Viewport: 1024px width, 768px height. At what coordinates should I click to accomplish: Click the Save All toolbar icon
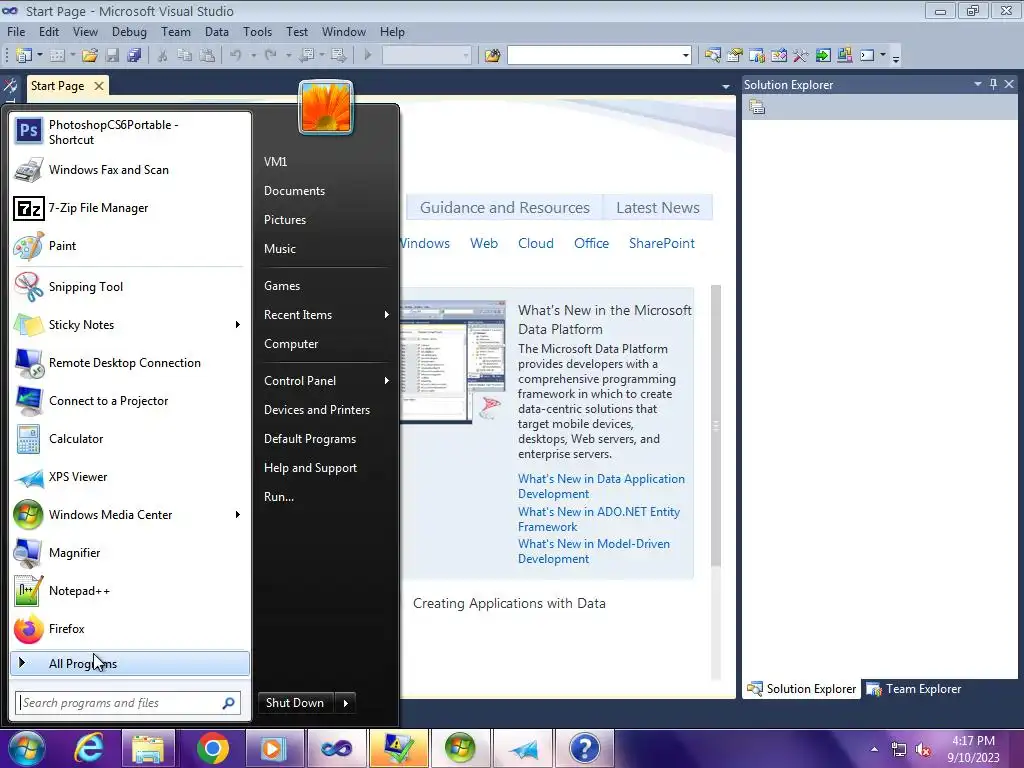[x=135, y=56]
